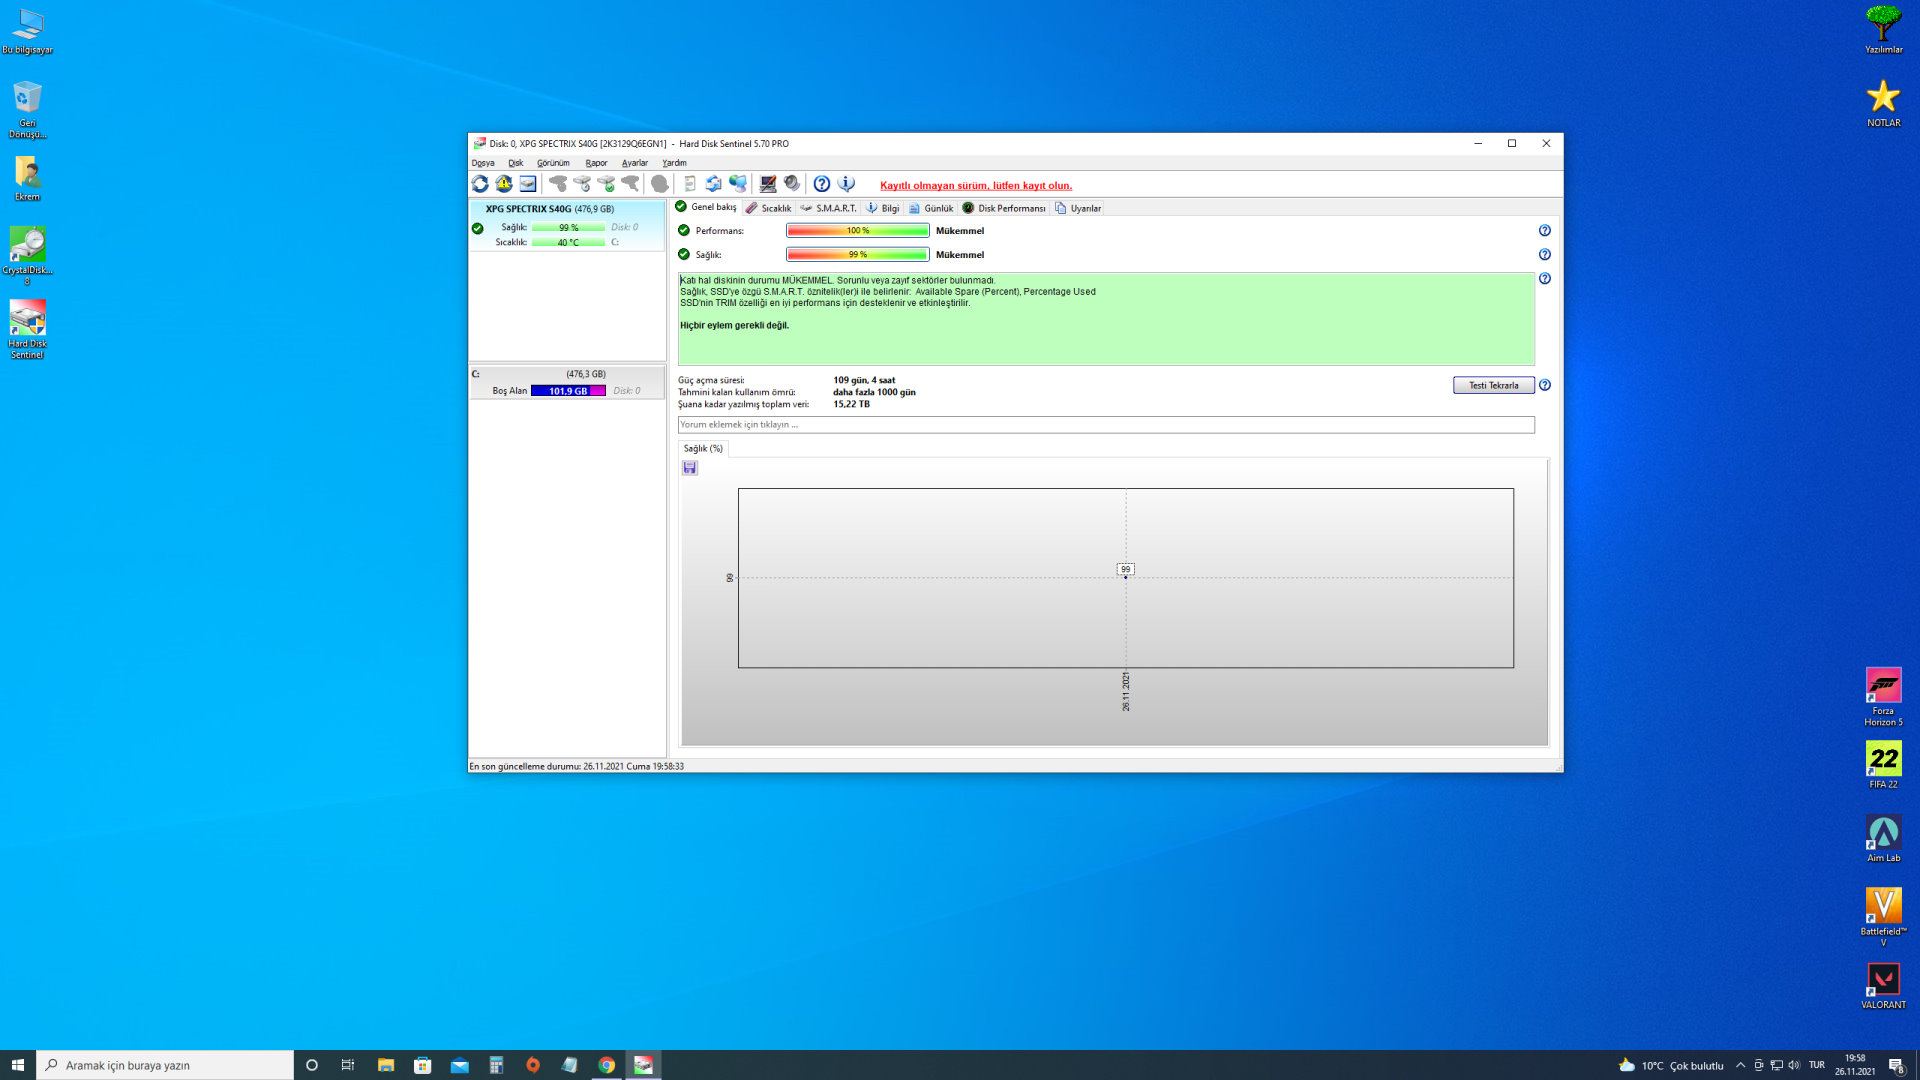Click the unregistered version registration link
This screenshot has height=1080, width=1920.
(975, 186)
